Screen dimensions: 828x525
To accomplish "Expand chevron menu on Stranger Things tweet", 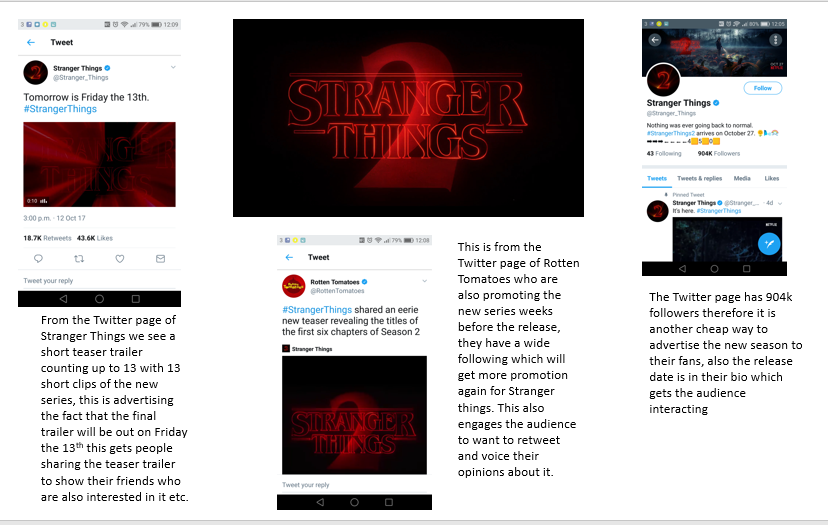I will pyautogui.click(x=173, y=67).
